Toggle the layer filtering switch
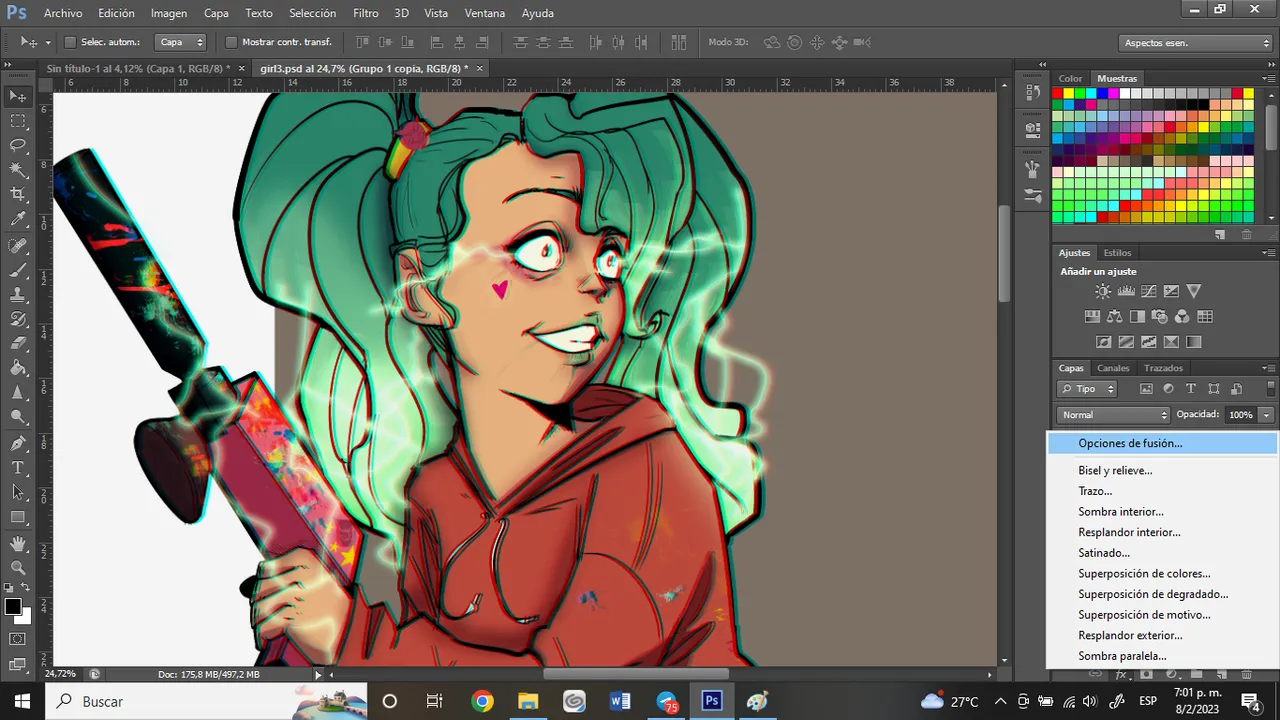The height and width of the screenshot is (720, 1280). coord(1270,389)
